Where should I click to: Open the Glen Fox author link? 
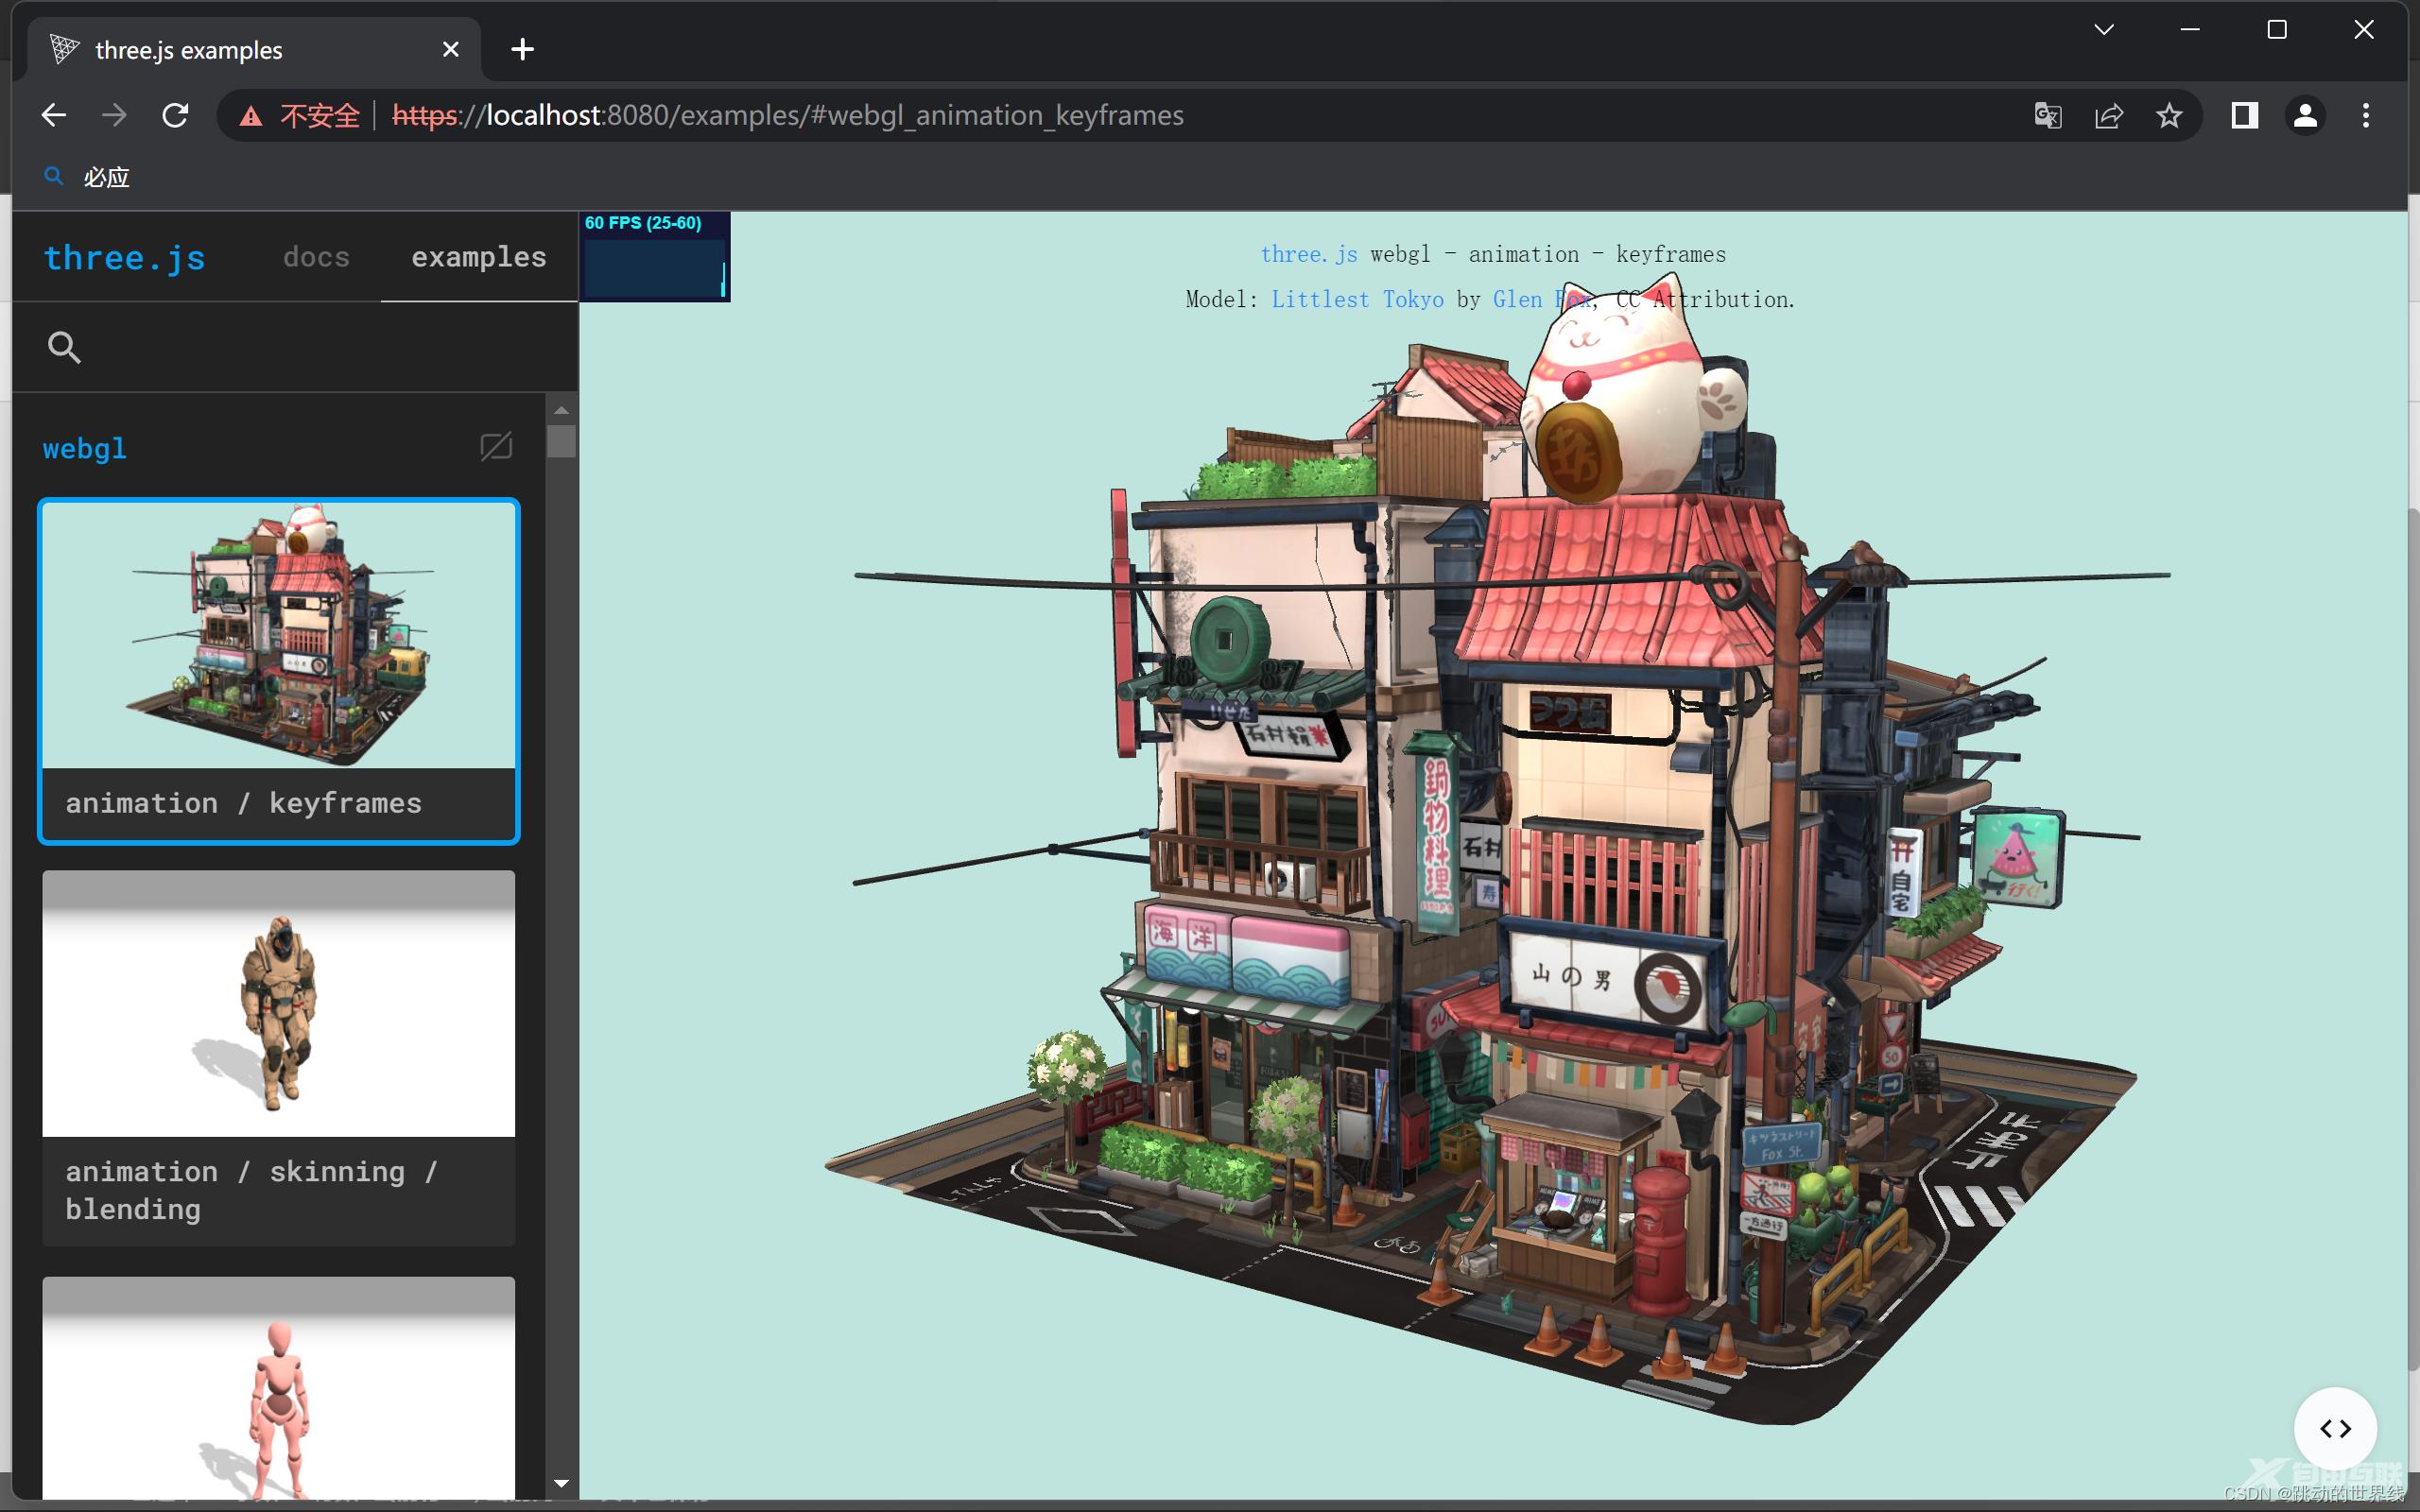pos(1543,299)
